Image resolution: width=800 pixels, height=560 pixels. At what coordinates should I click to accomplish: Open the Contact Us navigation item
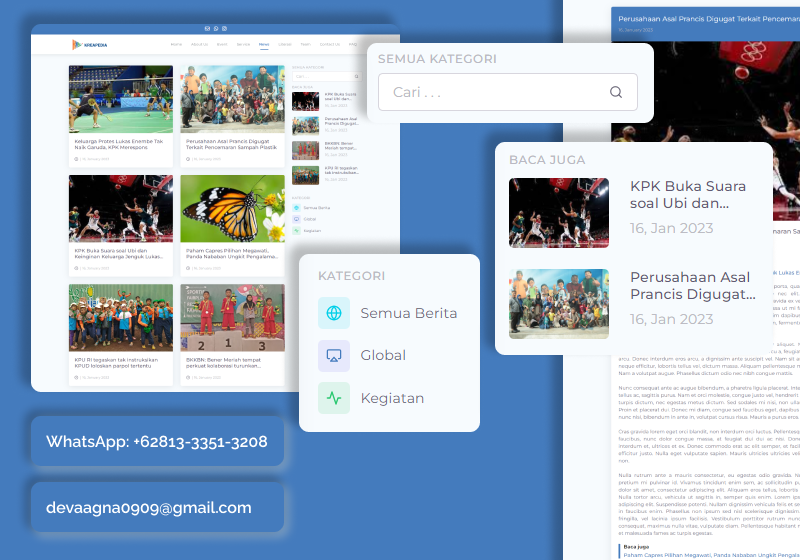(x=330, y=44)
